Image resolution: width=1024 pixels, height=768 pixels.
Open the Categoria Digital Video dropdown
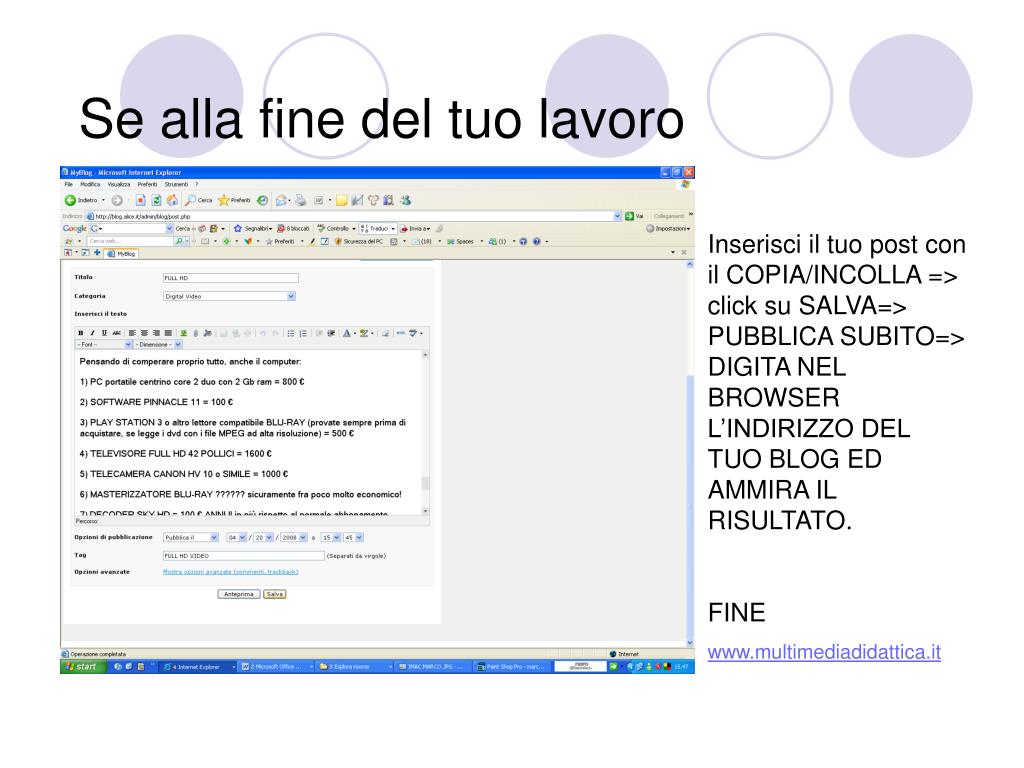229,296
